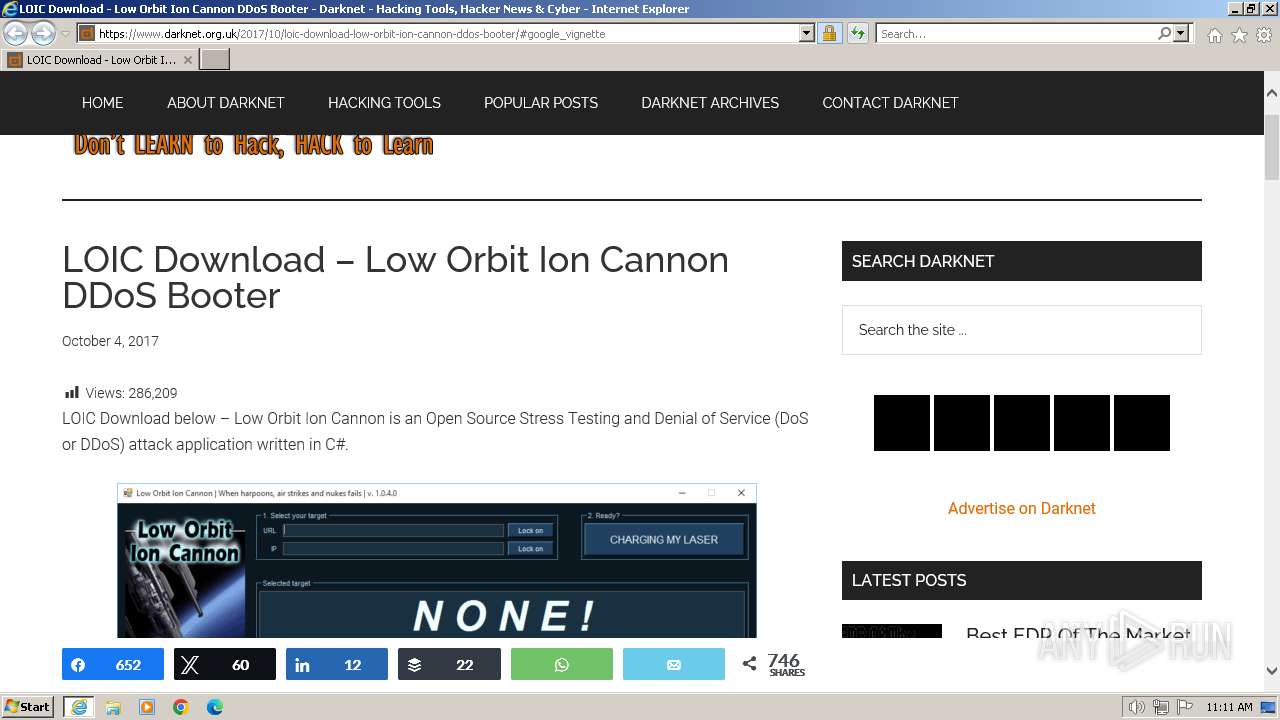
Task: Click the browser Back arrow button
Action: pyautogui.click(x=15, y=34)
